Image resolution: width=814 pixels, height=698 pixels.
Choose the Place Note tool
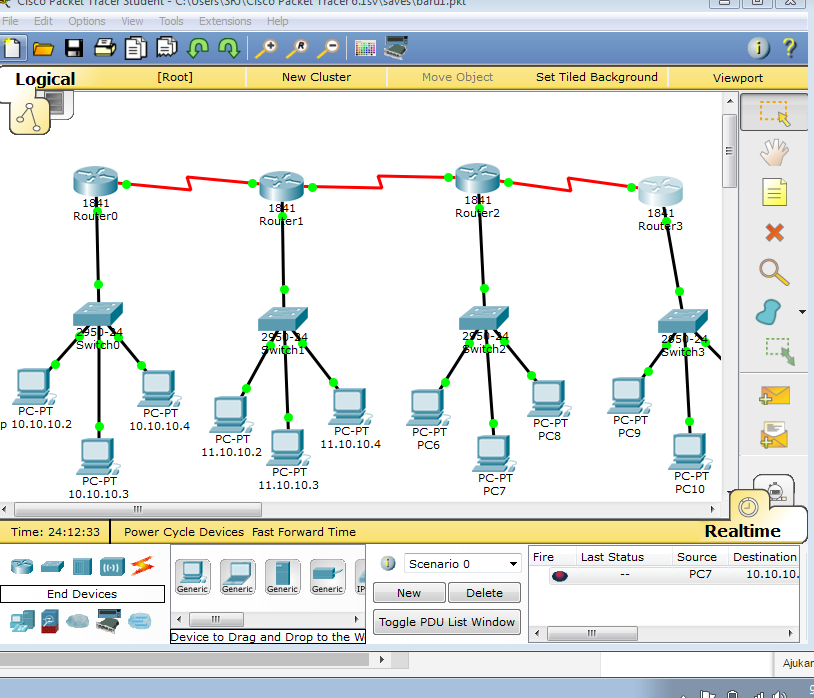[774, 193]
